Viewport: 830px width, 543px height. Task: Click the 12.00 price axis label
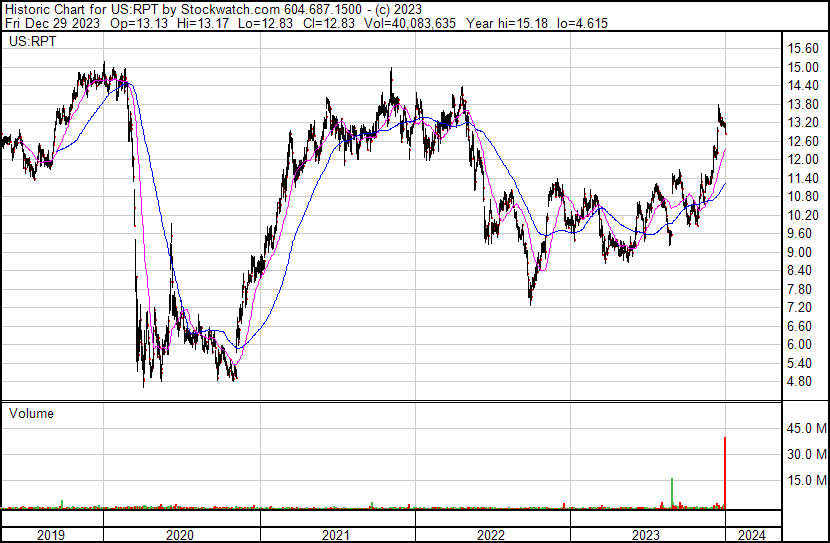click(803, 160)
